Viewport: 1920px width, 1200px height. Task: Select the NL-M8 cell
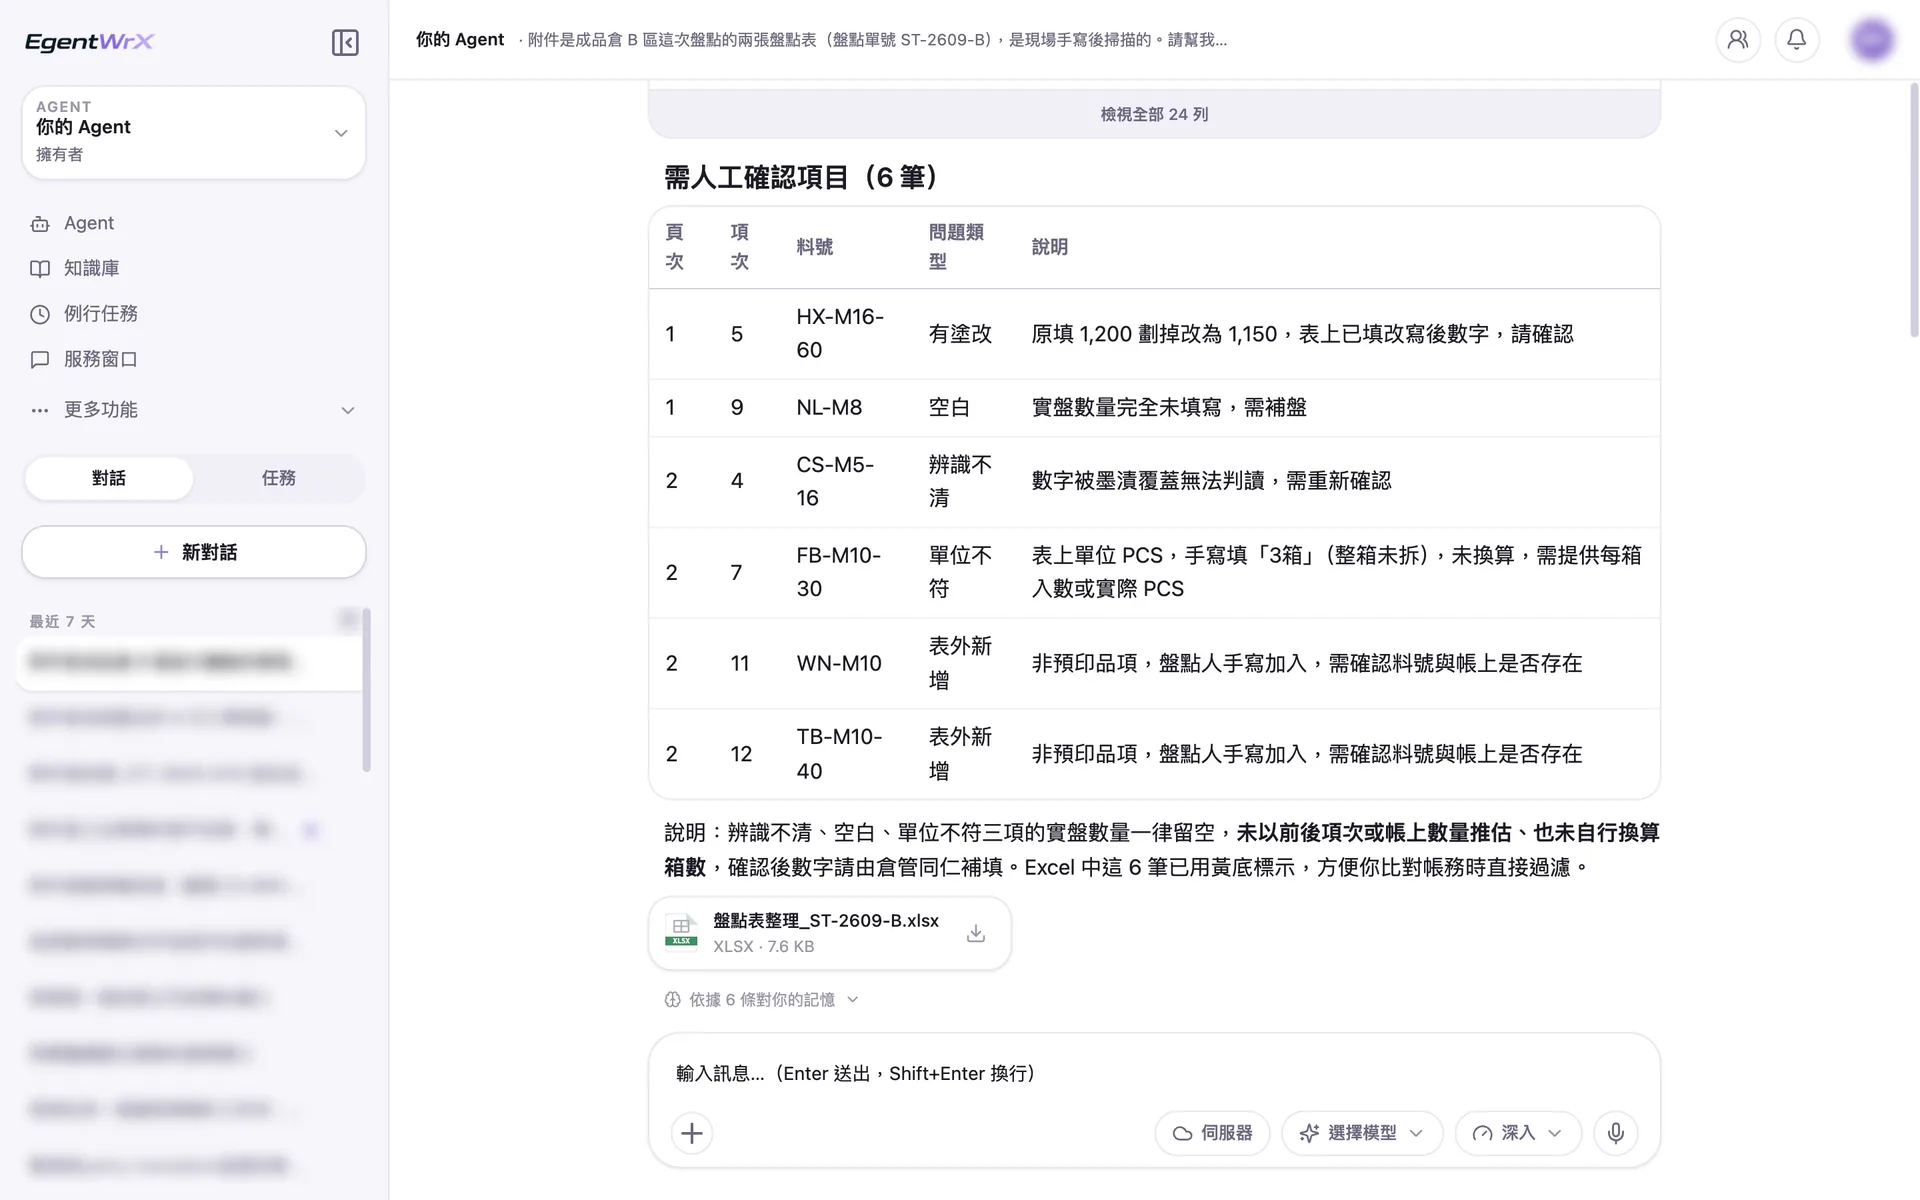click(846, 408)
